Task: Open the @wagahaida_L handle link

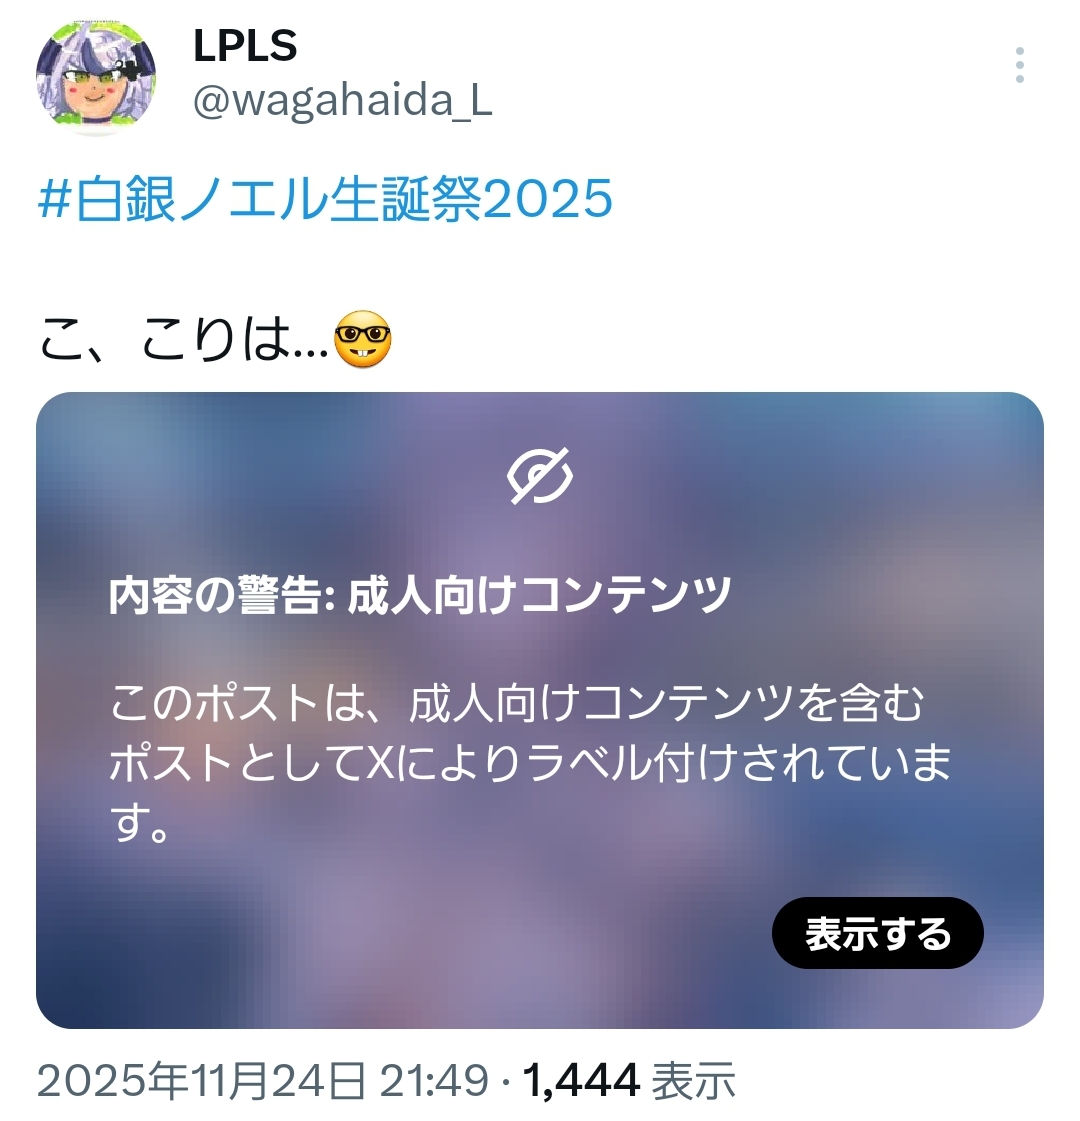Action: point(342,101)
